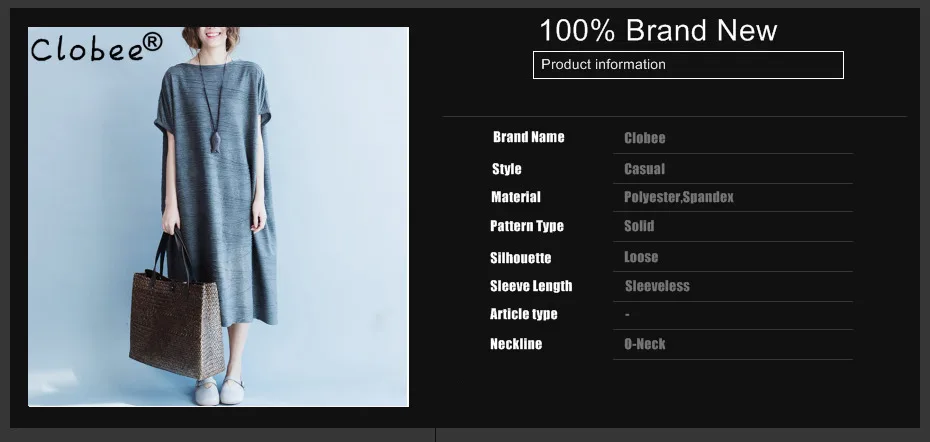Click the Solid pattern value
Image resolution: width=930 pixels, height=442 pixels.
tap(639, 226)
